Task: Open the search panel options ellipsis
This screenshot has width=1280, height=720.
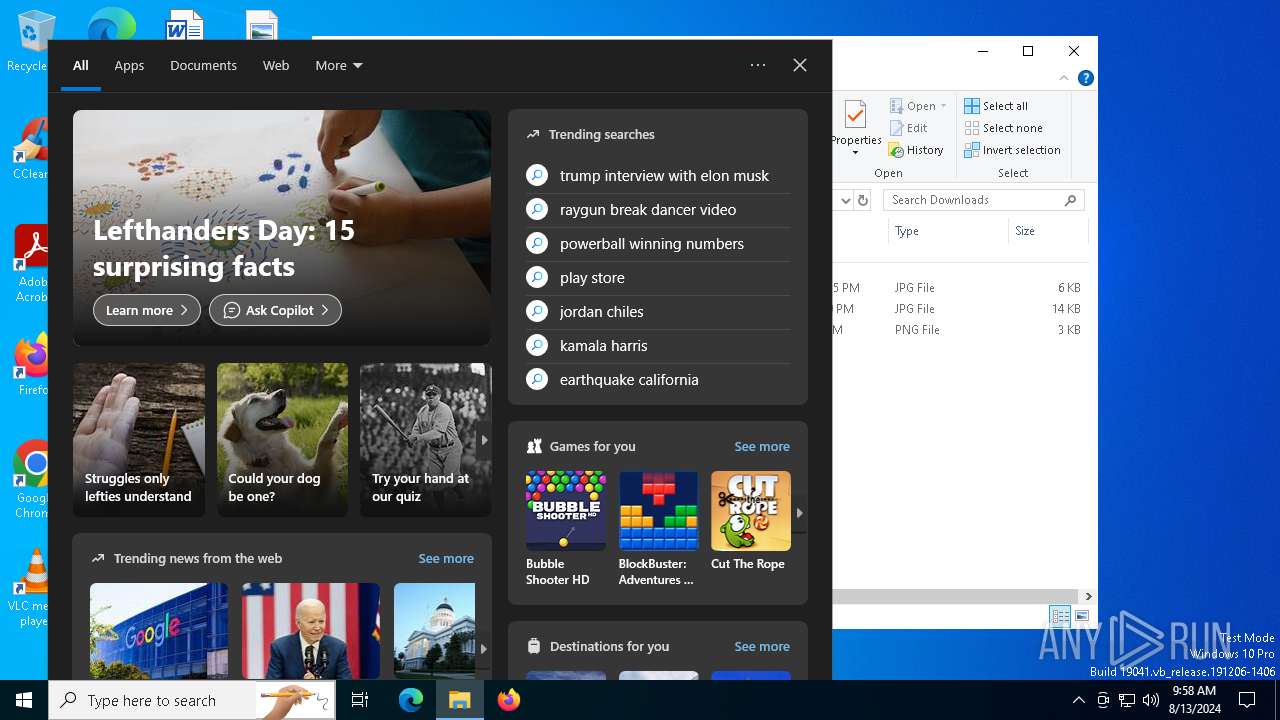Action: [x=758, y=65]
